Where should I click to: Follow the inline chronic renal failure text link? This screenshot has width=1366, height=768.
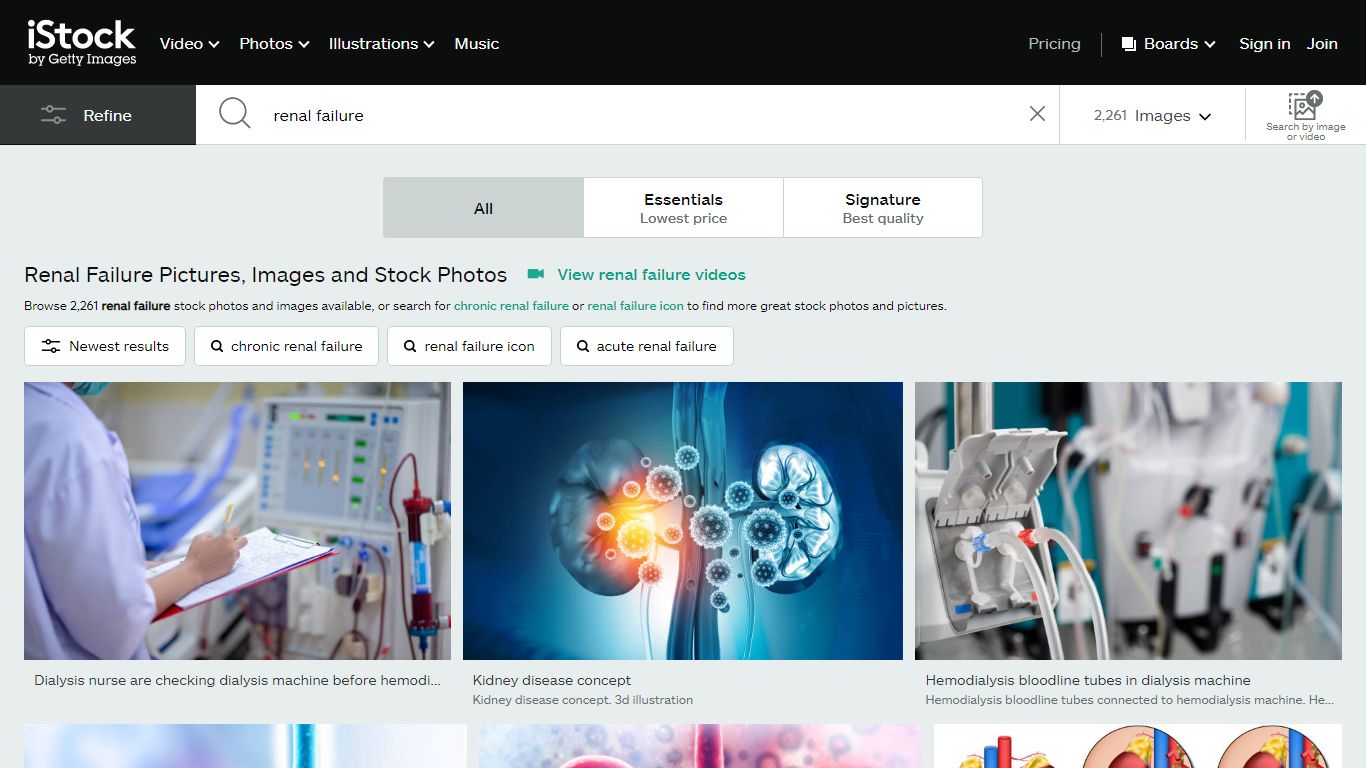[511, 306]
